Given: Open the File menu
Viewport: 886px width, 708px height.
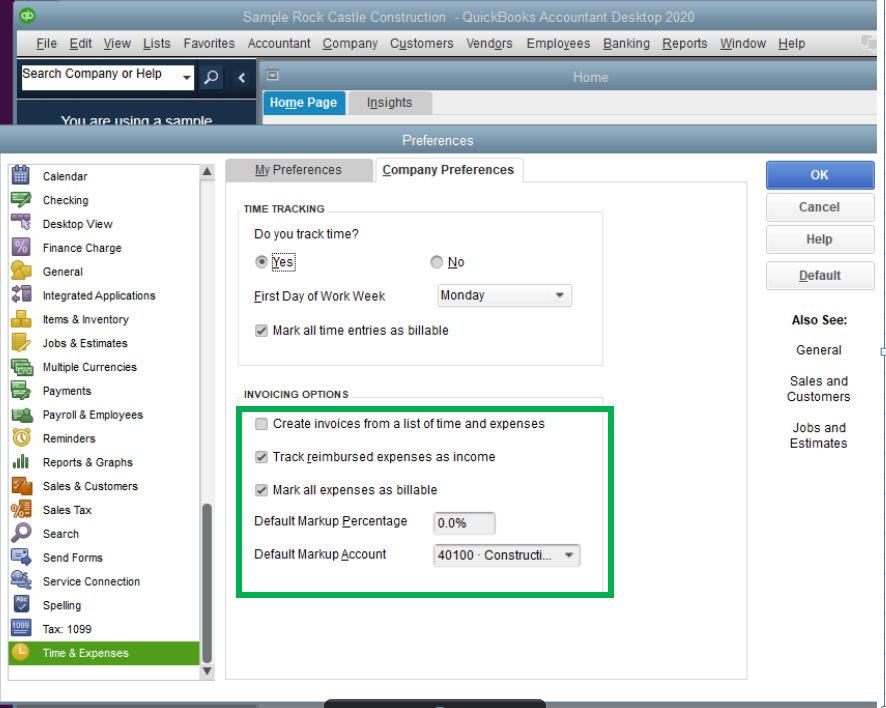Looking at the screenshot, I should (46, 44).
